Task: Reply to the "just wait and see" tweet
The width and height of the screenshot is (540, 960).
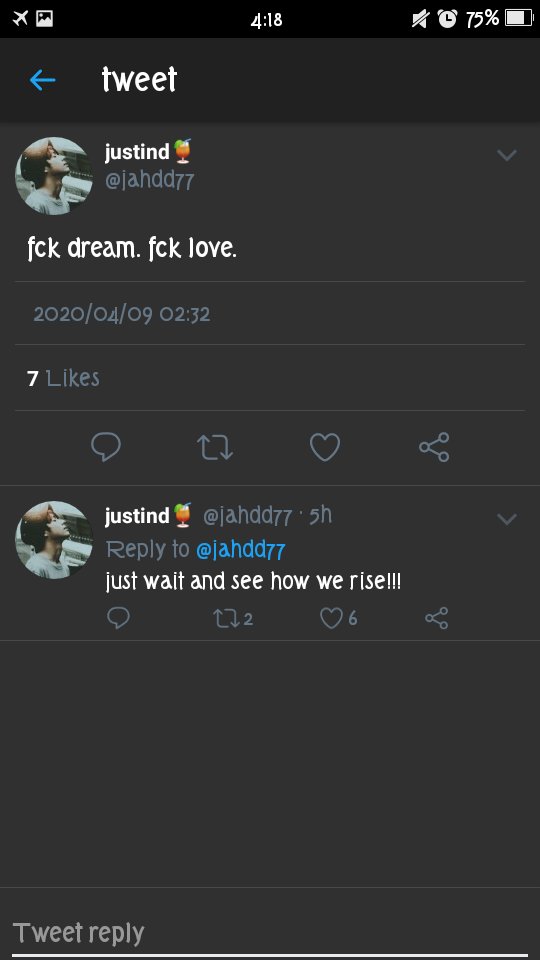Action: pyautogui.click(x=118, y=618)
